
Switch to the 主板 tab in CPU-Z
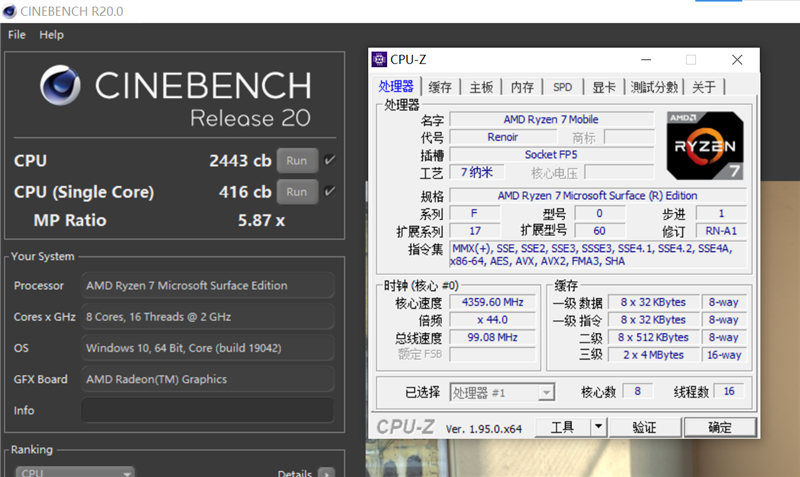481,87
